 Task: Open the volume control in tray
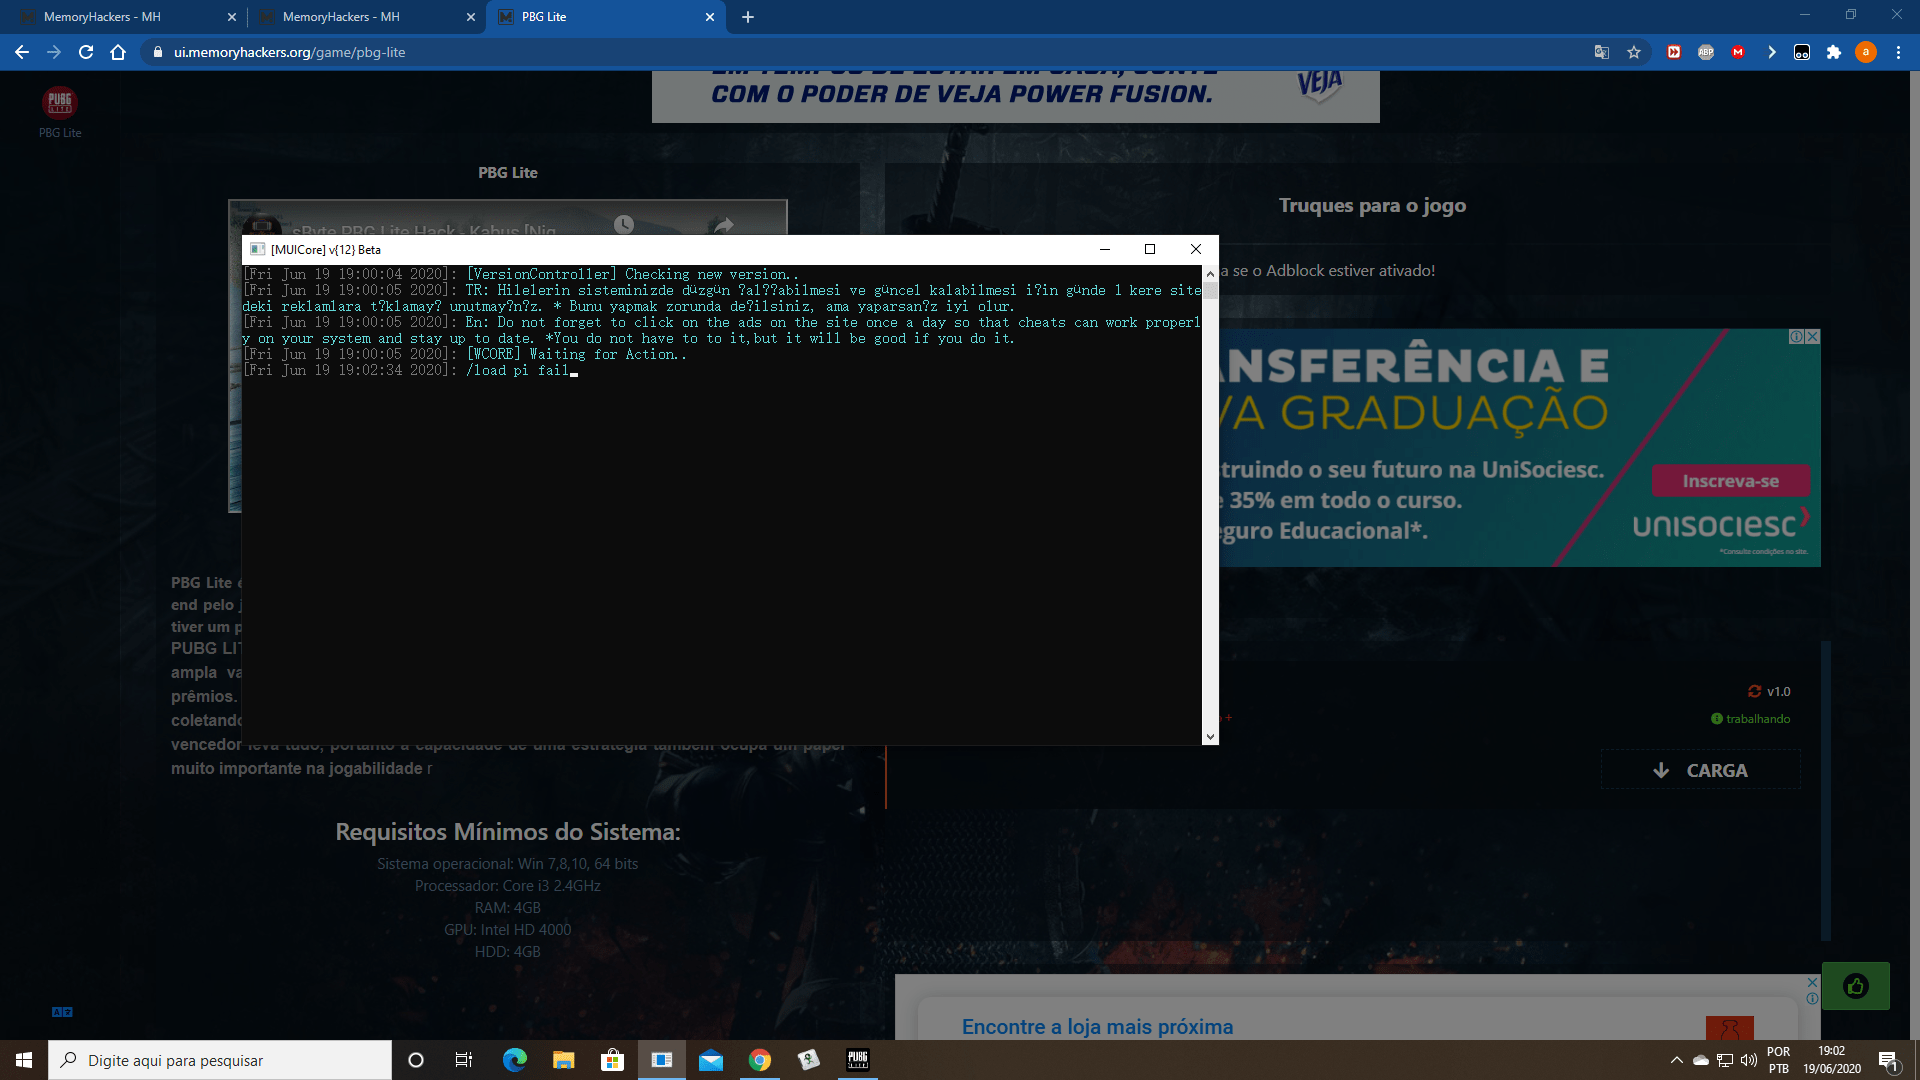pos(1749,1060)
